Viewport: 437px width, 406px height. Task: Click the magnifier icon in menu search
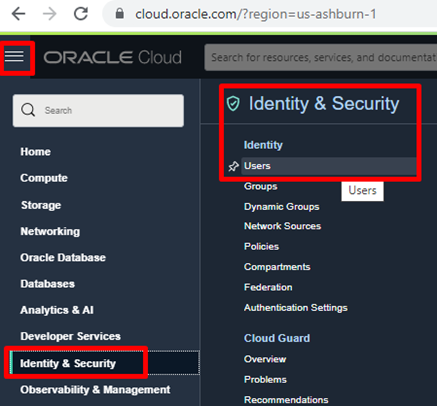pyautogui.click(x=28, y=110)
